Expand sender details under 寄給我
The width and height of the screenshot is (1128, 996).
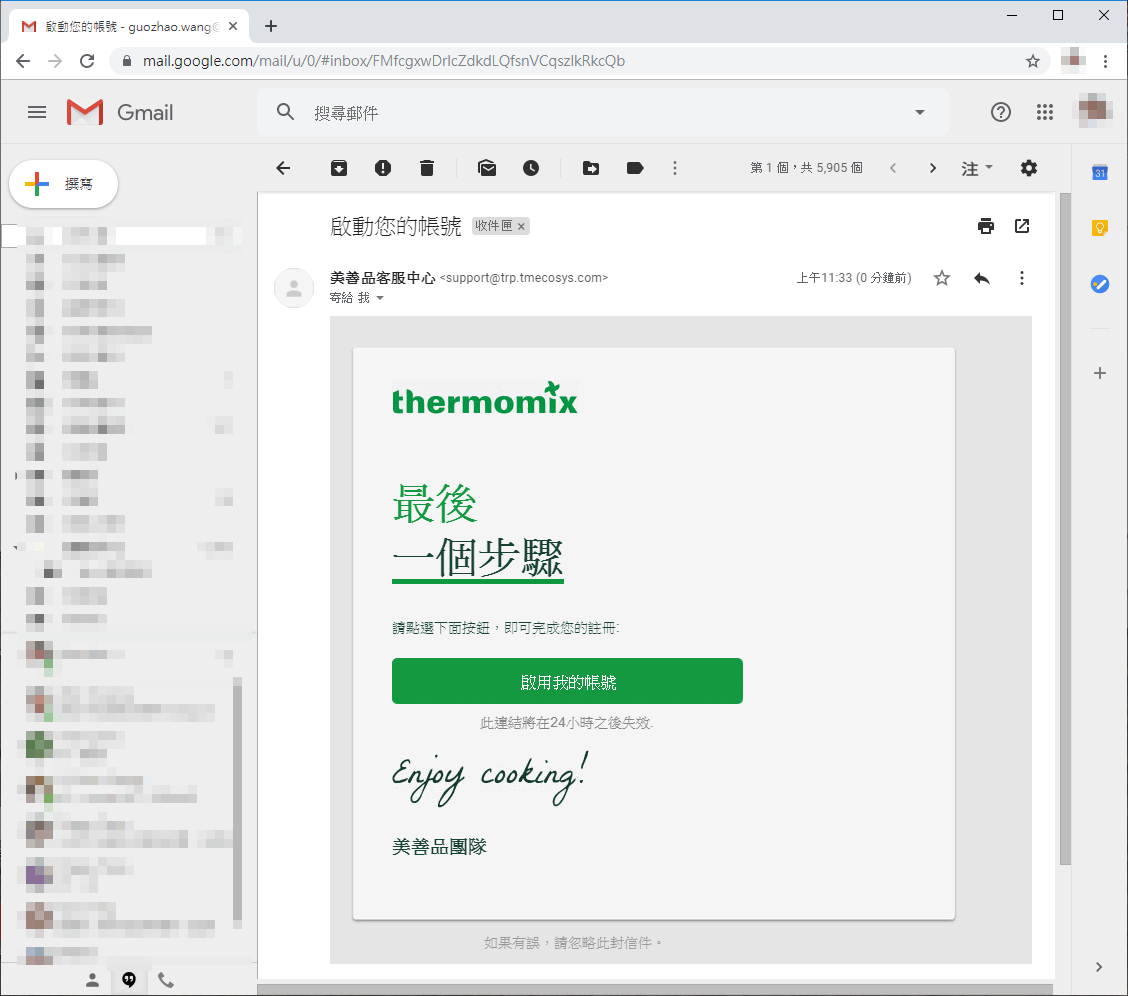pyautogui.click(x=379, y=297)
